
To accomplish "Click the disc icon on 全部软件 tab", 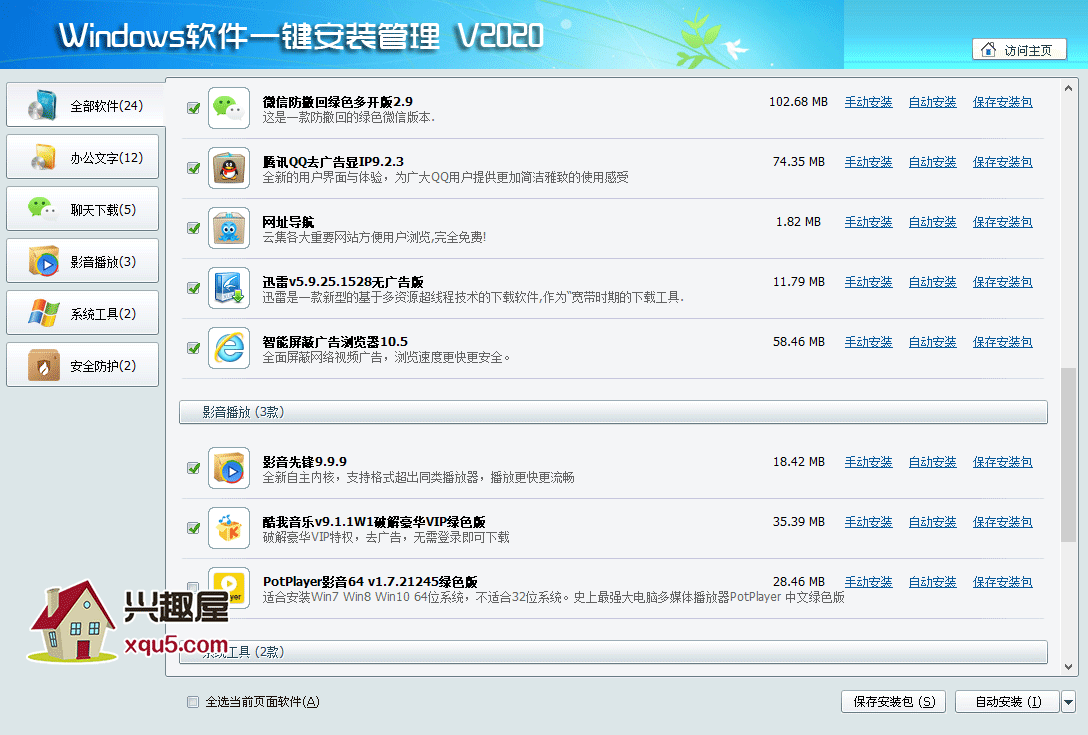I will coord(43,105).
